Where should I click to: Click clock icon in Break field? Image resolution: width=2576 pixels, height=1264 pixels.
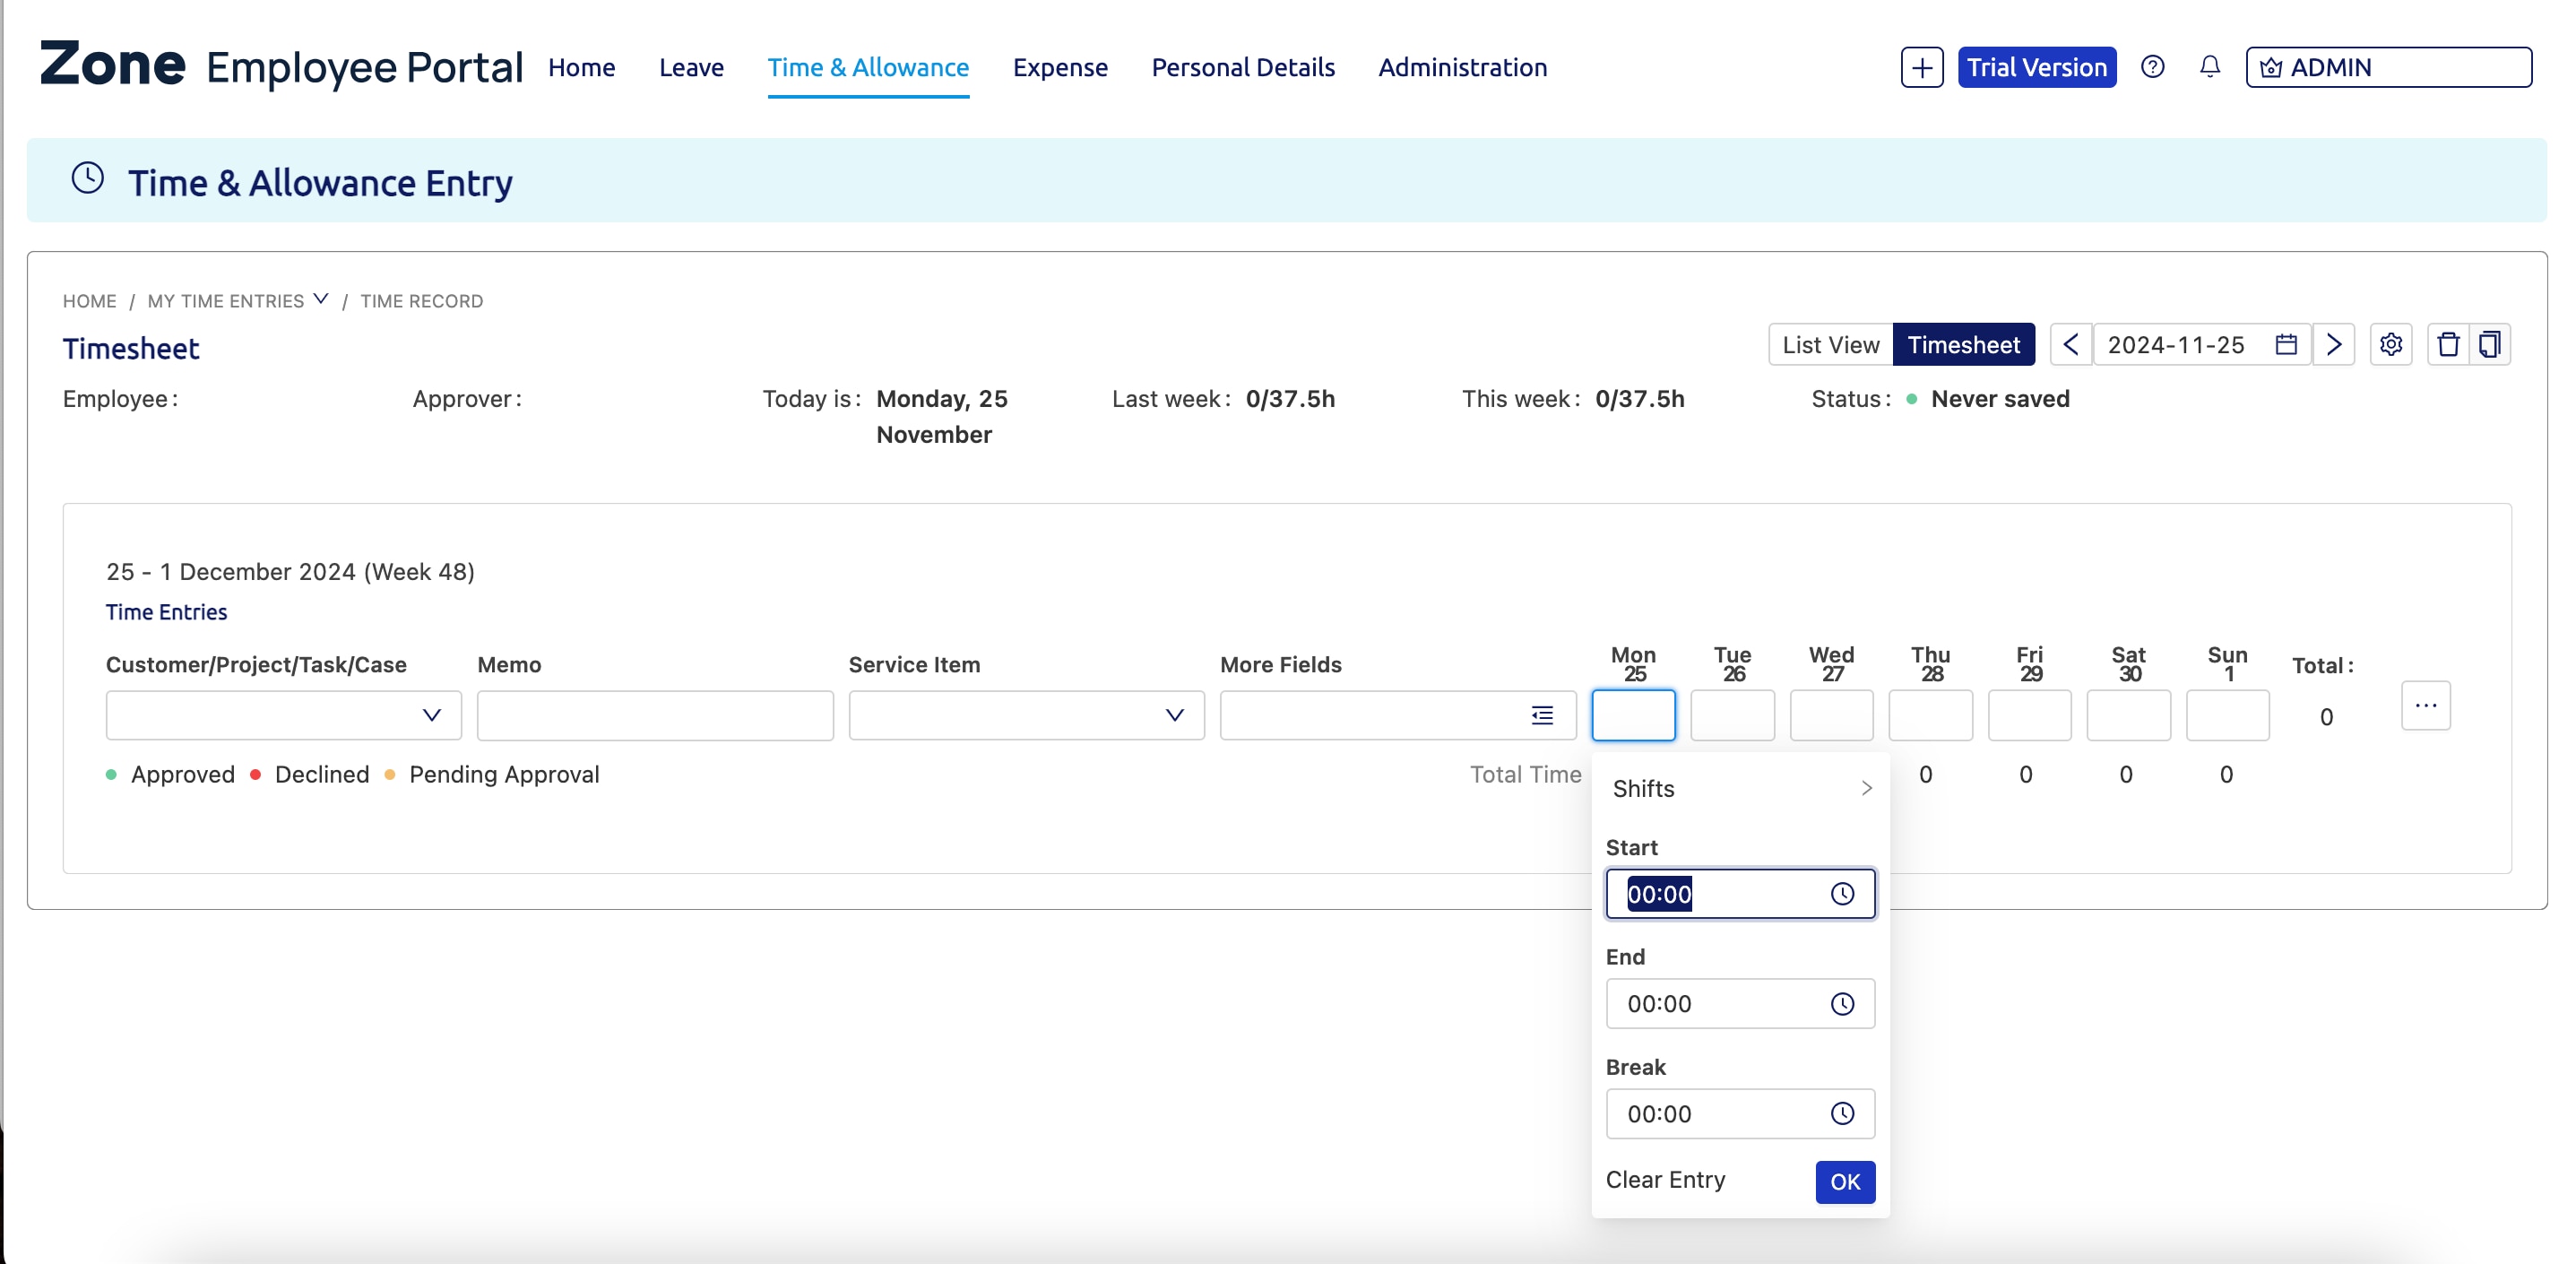(1842, 1114)
